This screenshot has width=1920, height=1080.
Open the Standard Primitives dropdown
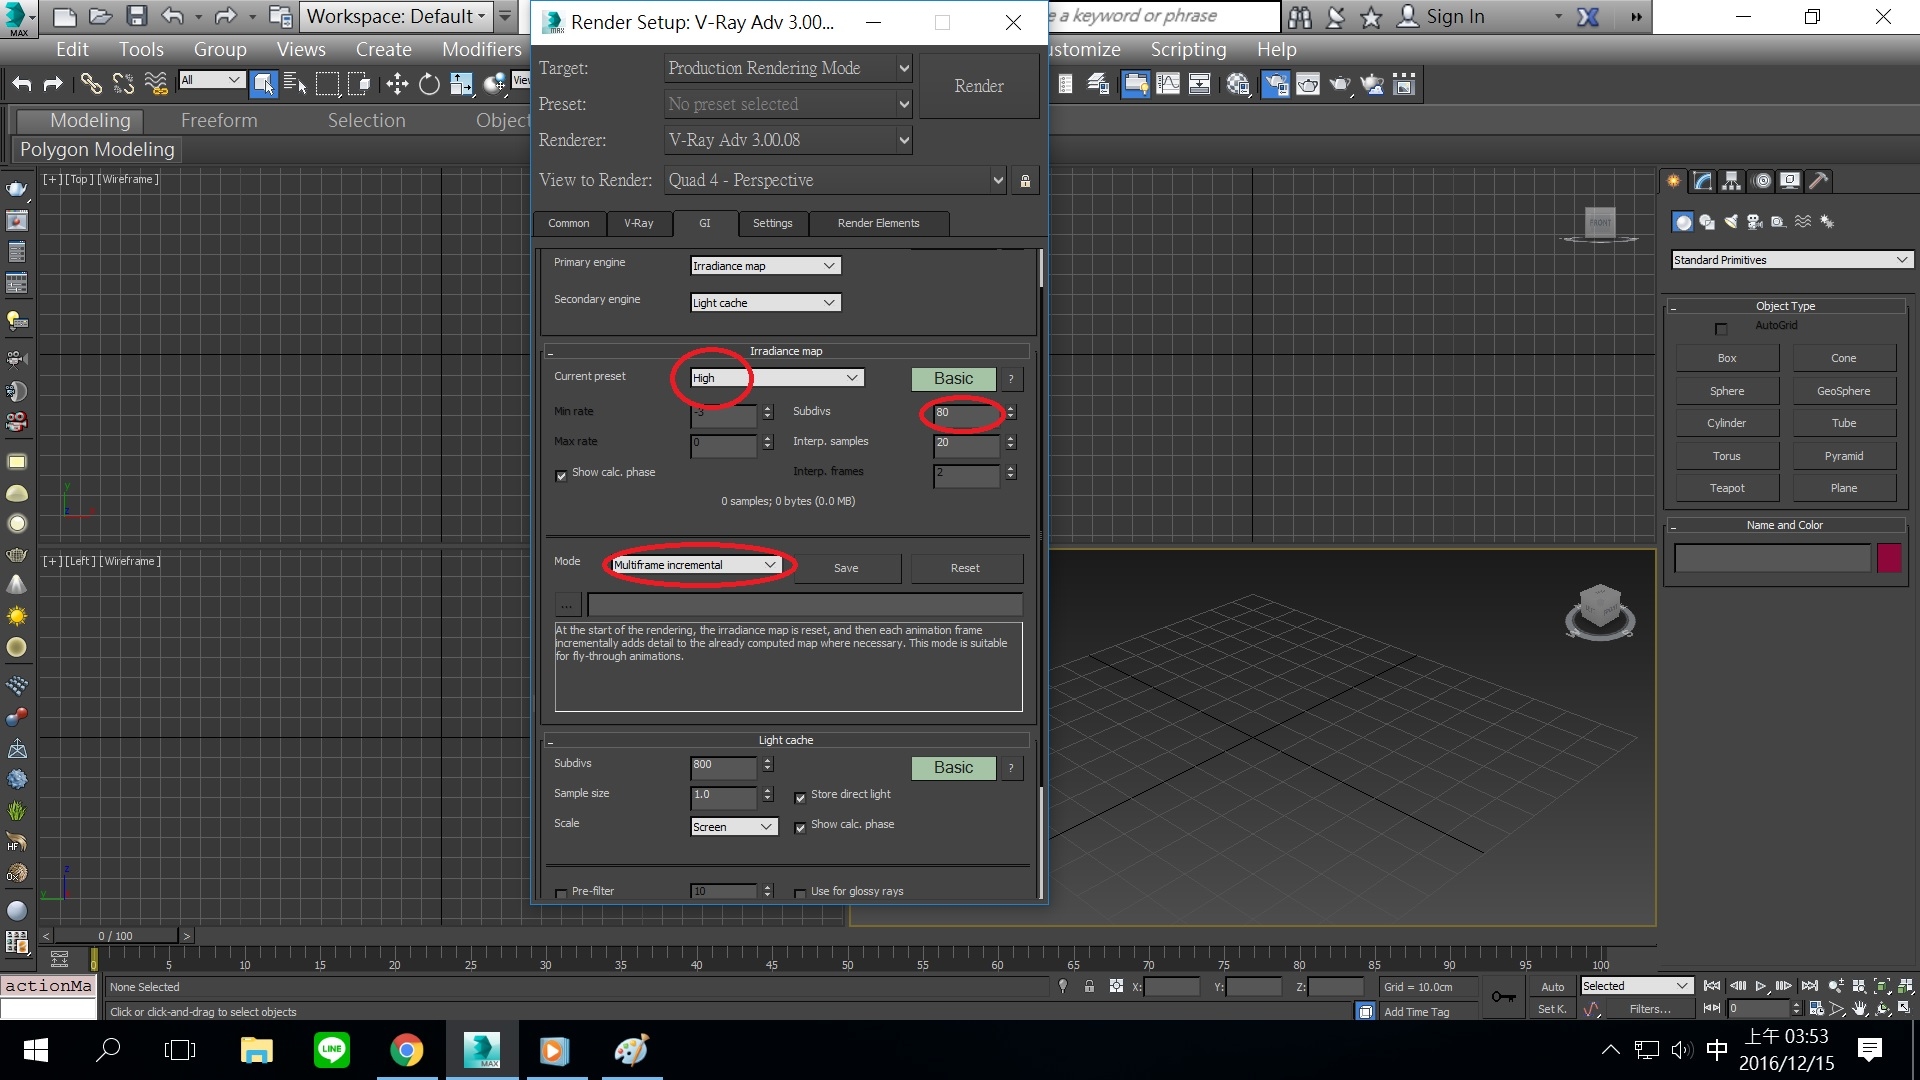pyautogui.click(x=1791, y=260)
